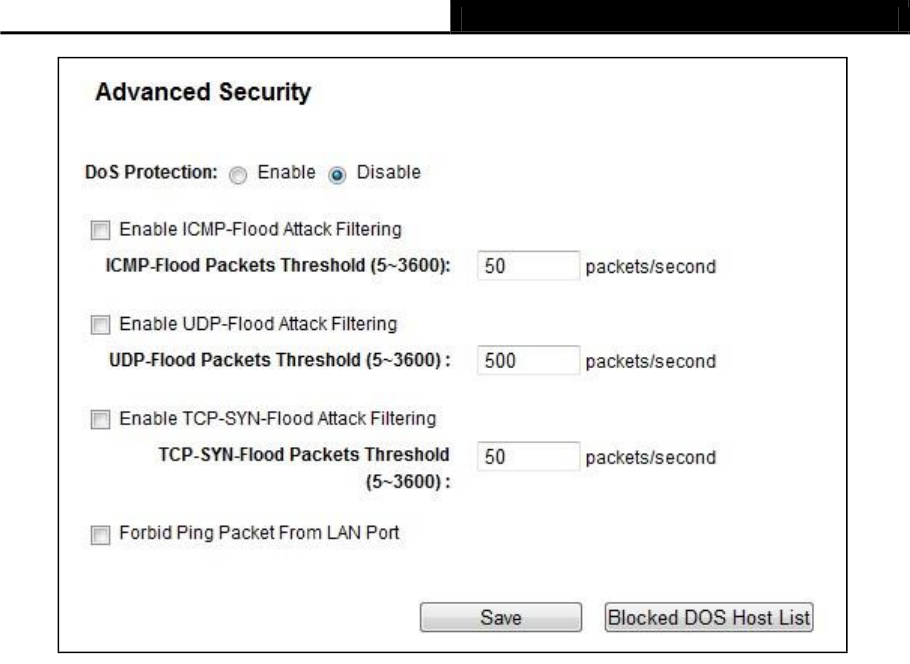Click the UDP-Flood Packets Threshold (5~3600) label
The width and height of the screenshot is (910, 664).
(279, 361)
